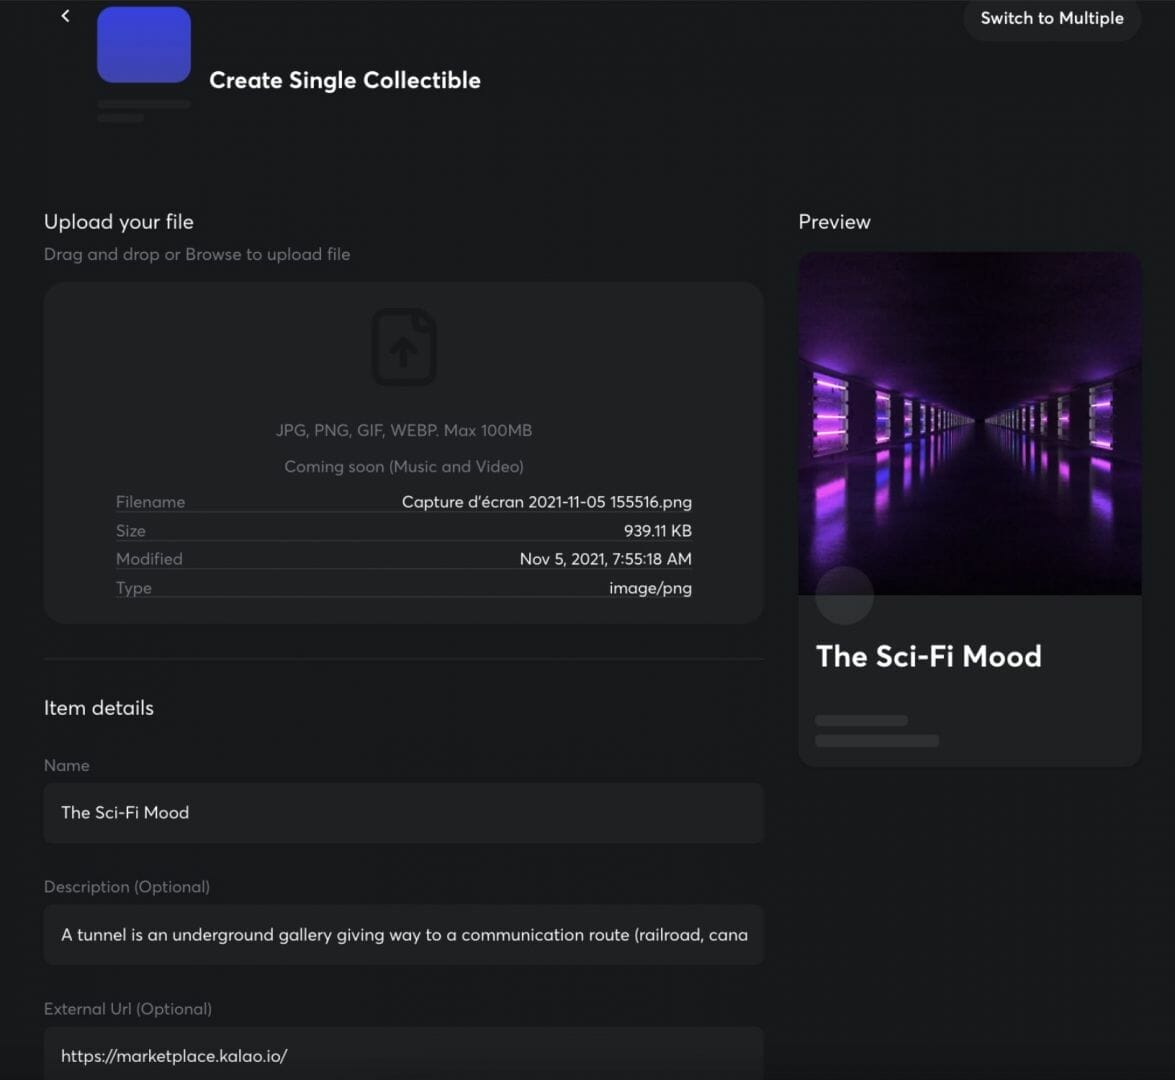Click the Modified date Nov 5, 2021 value

(605, 559)
